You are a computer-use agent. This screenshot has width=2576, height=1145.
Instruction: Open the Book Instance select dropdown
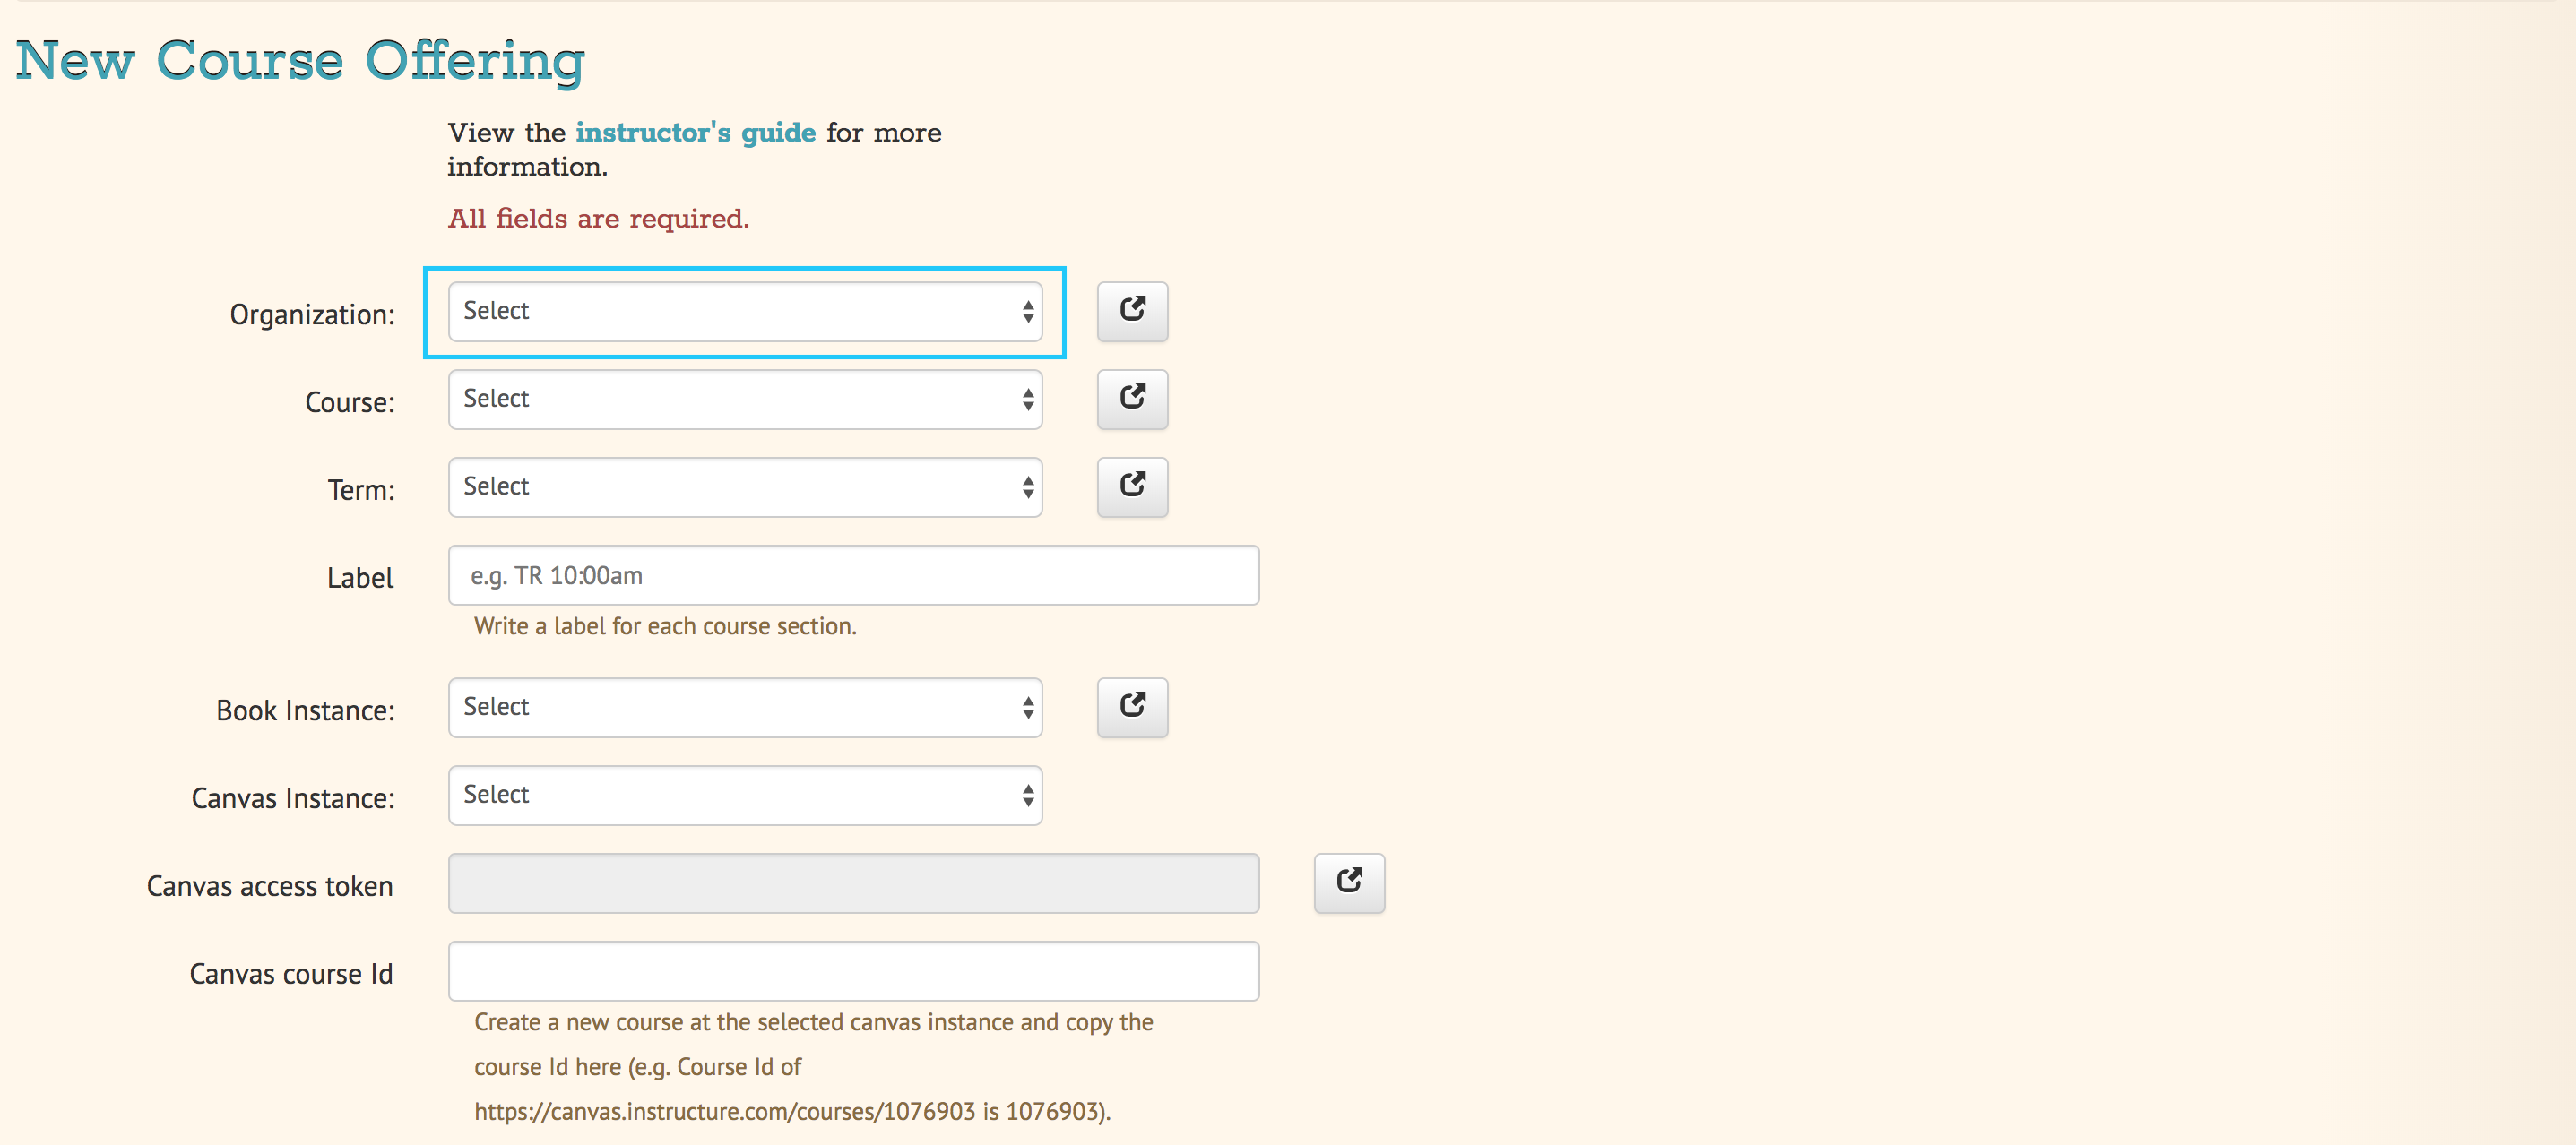[745, 707]
